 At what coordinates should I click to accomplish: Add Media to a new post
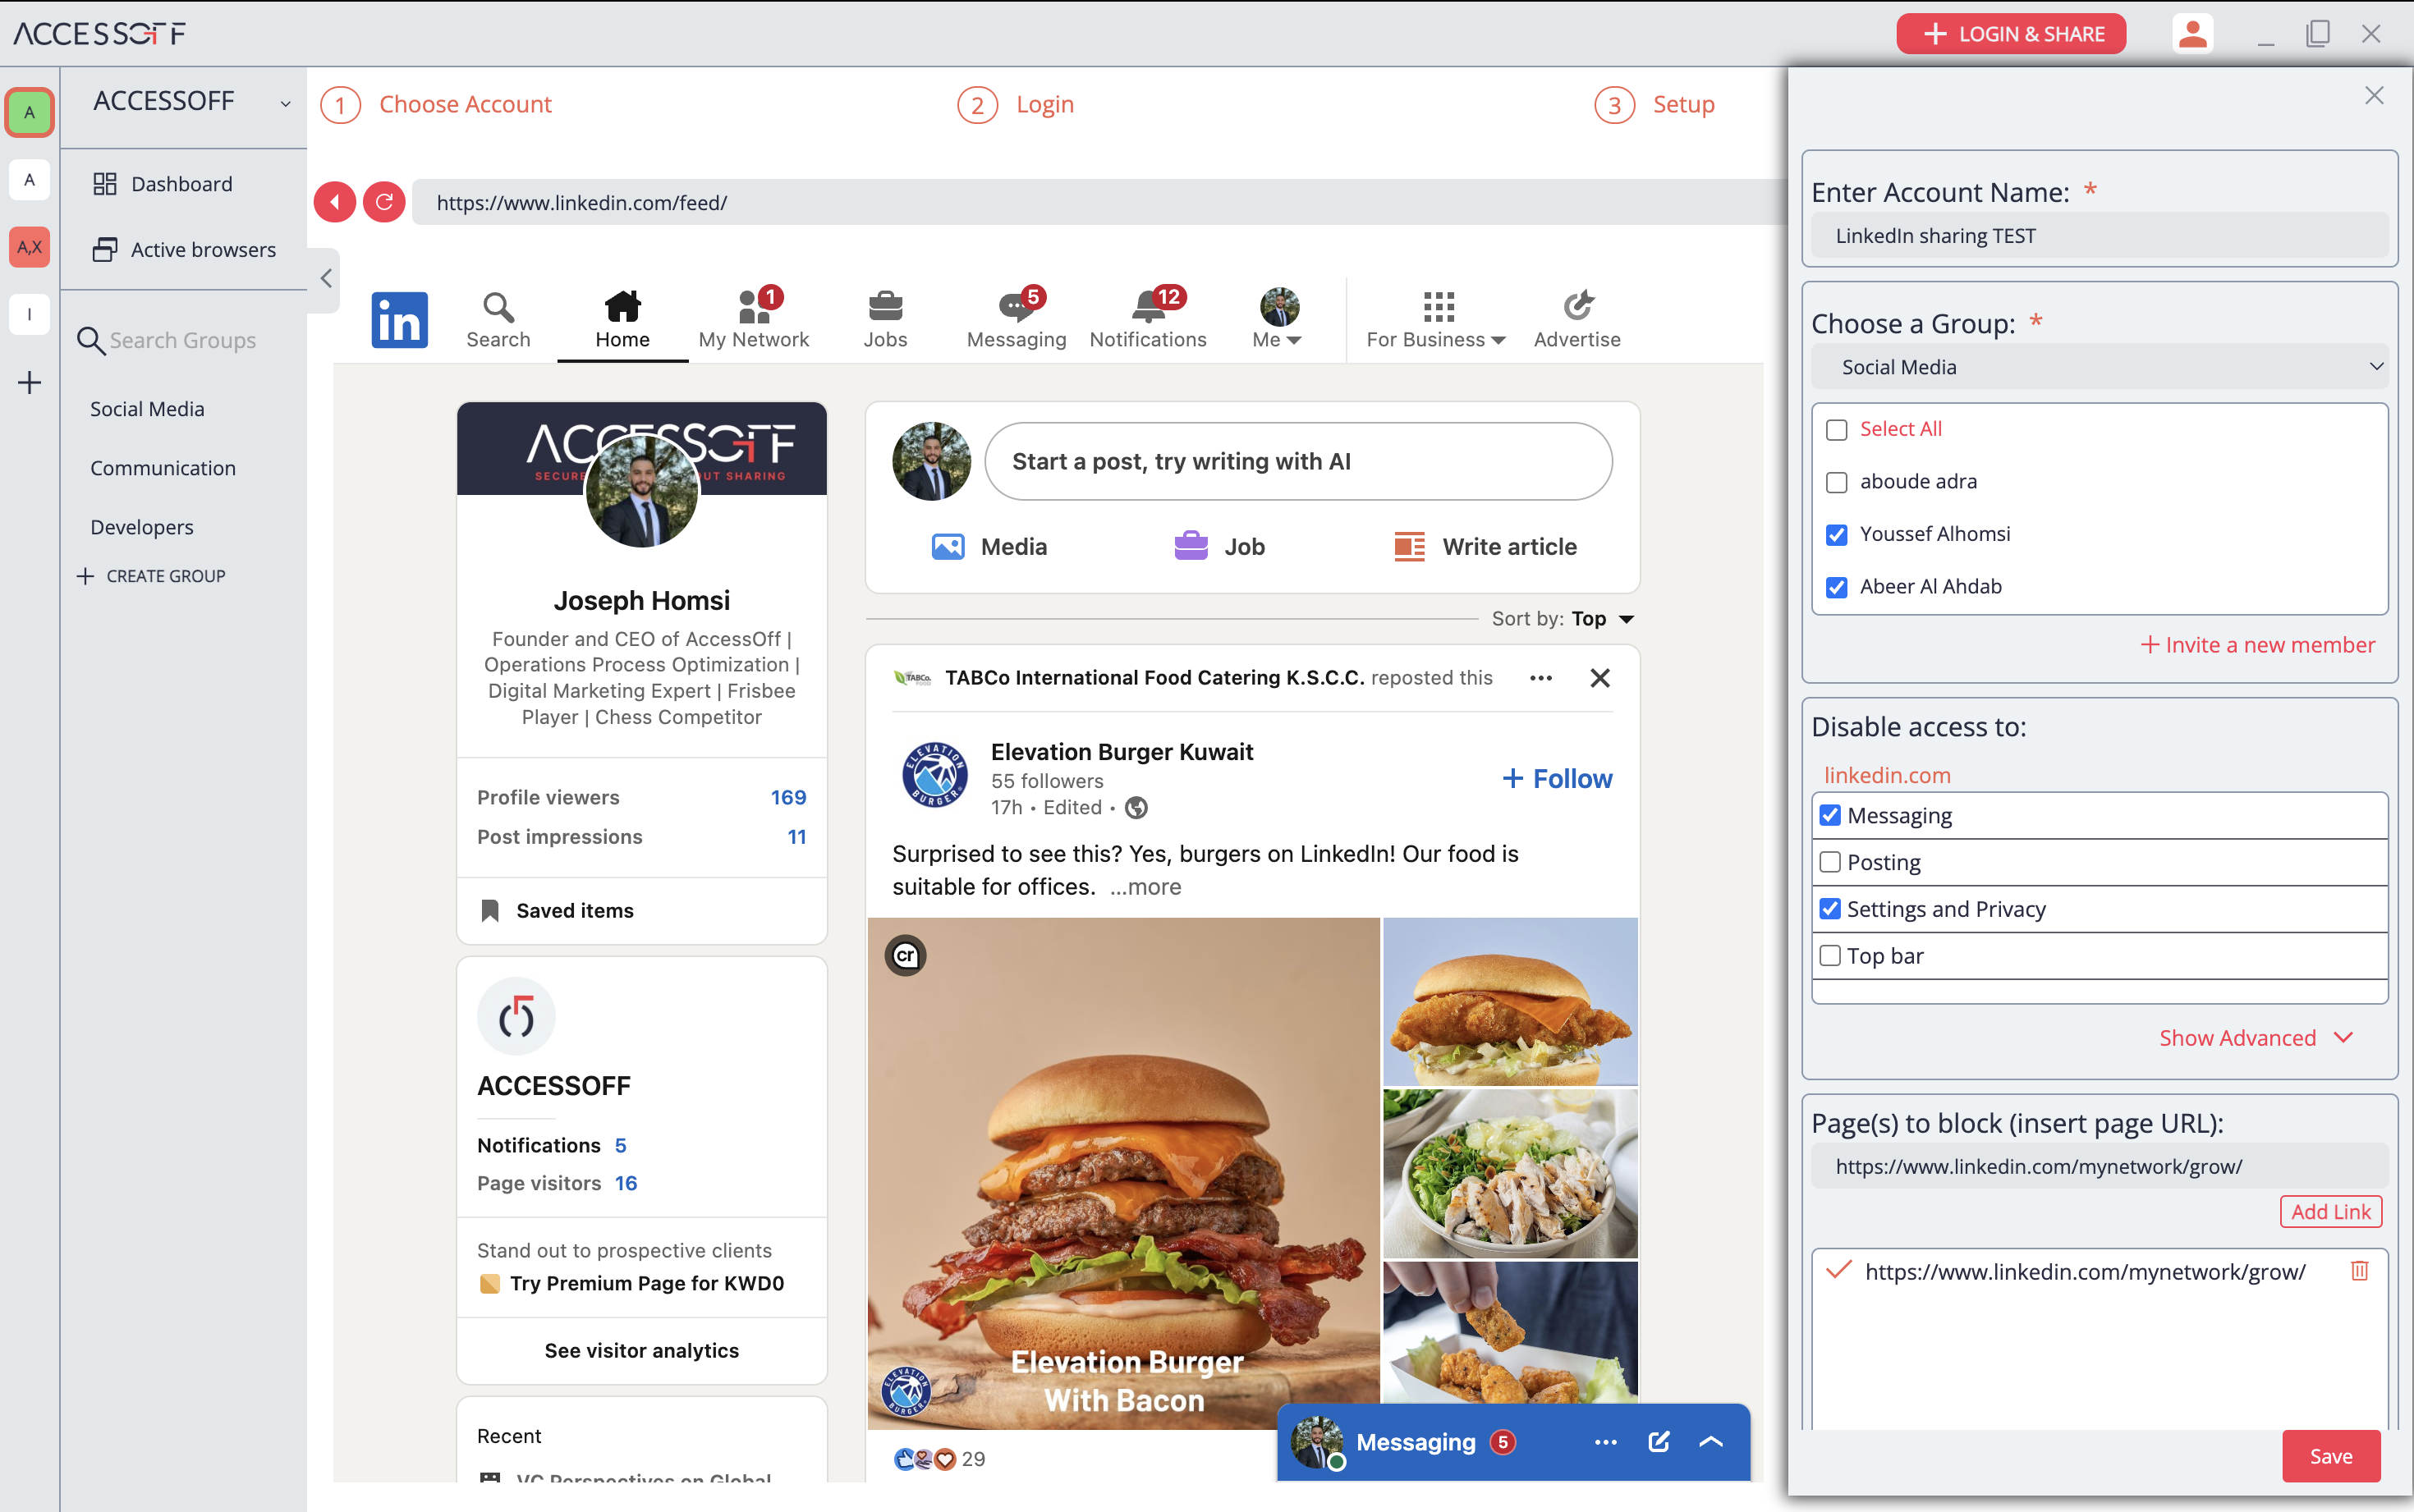coord(989,547)
